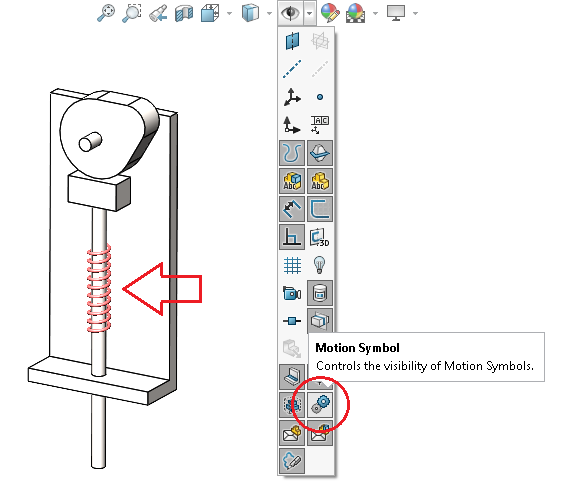Toggle View Curves visibility
The height and width of the screenshot is (497, 563).
(292, 153)
